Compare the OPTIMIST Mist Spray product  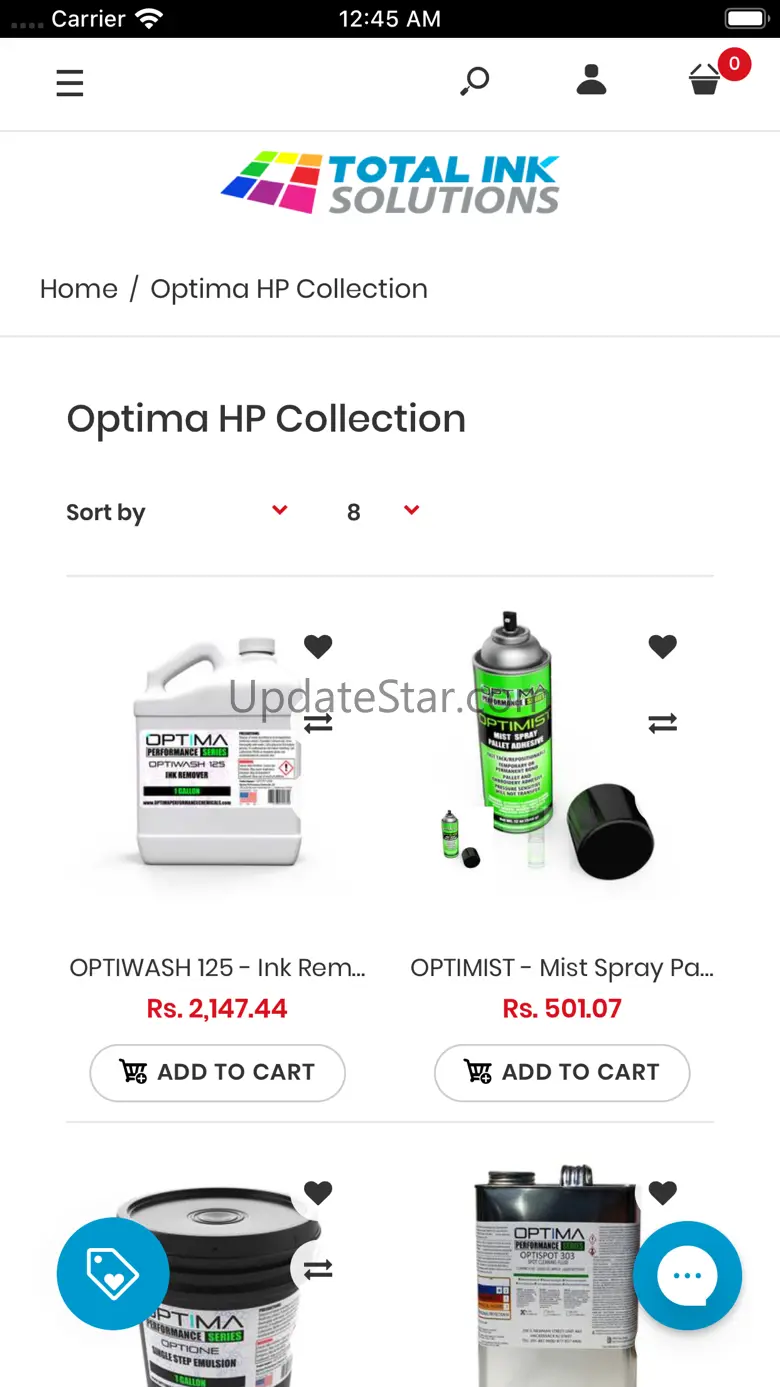[x=663, y=722]
